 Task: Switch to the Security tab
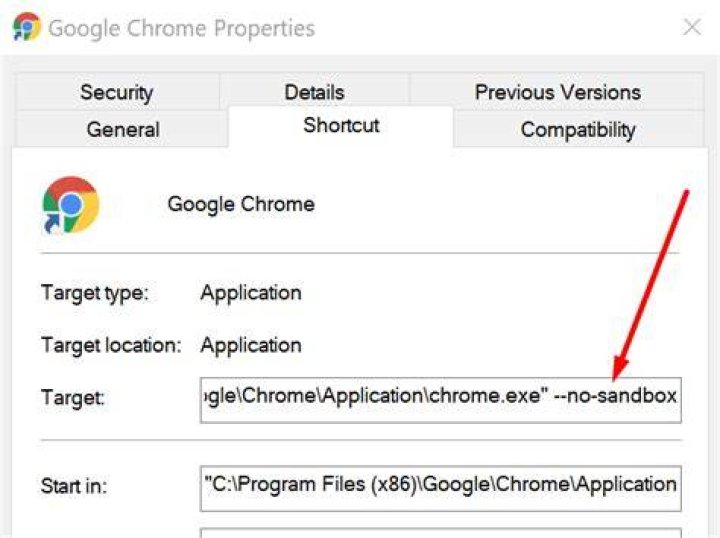pyautogui.click(x=117, y=92)
